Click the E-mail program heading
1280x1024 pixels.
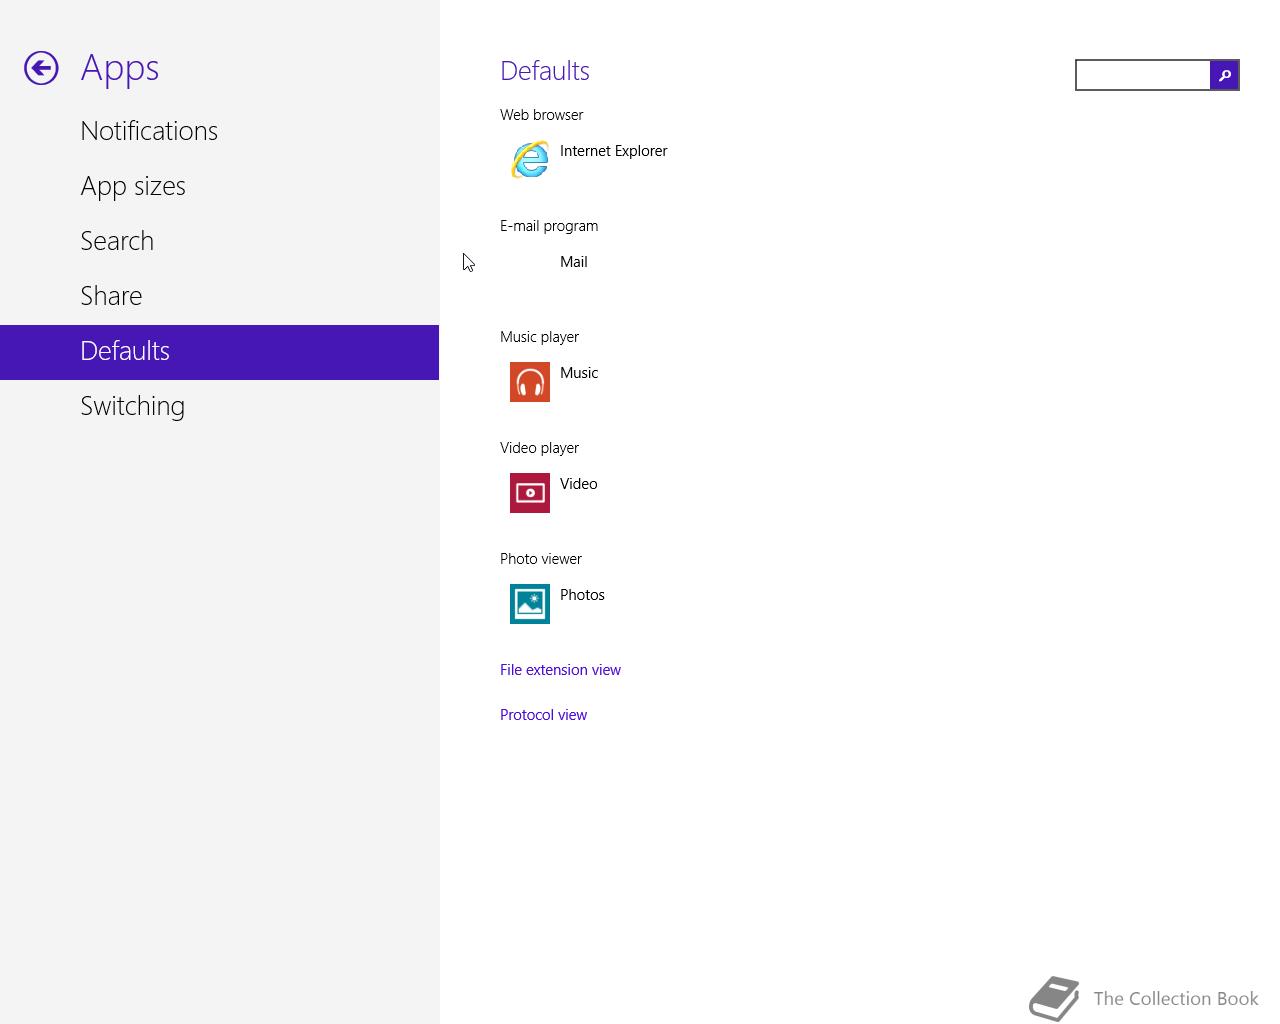(x=549, y=226)
